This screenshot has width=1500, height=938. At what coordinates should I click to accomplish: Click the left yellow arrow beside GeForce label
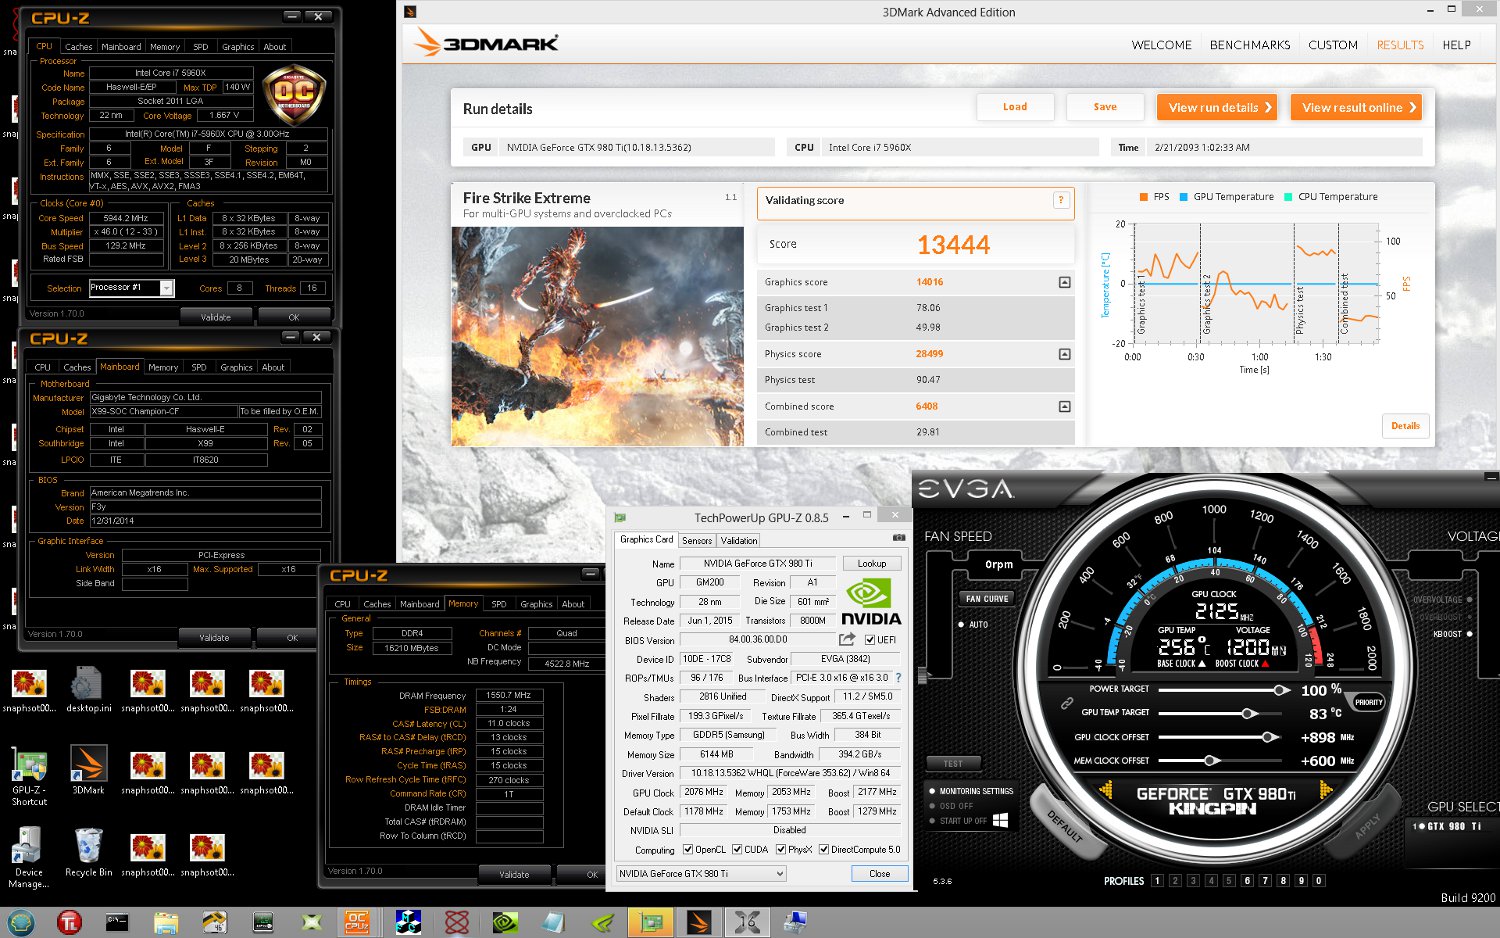coord(1106,790)
